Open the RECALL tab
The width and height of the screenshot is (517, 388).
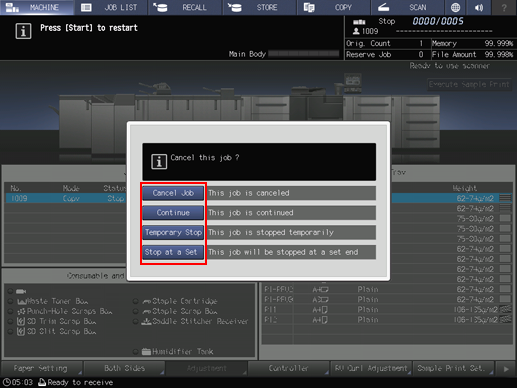tap(185, 7)
